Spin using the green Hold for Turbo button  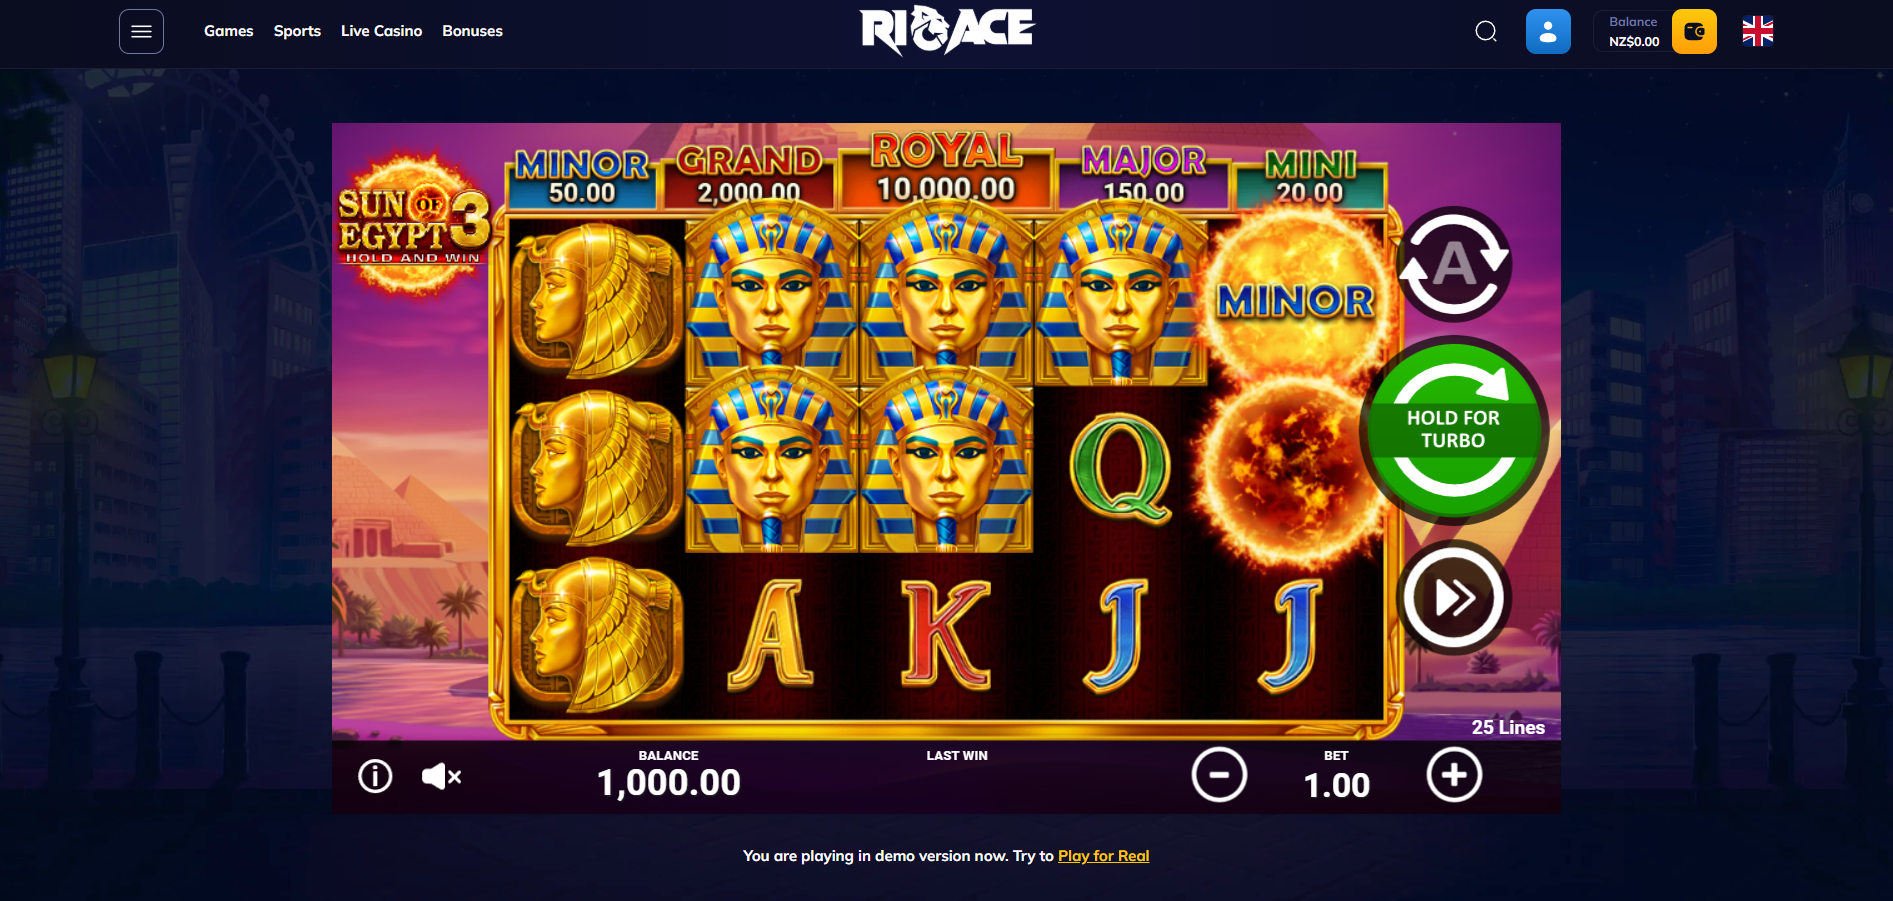coord(1454,430)
